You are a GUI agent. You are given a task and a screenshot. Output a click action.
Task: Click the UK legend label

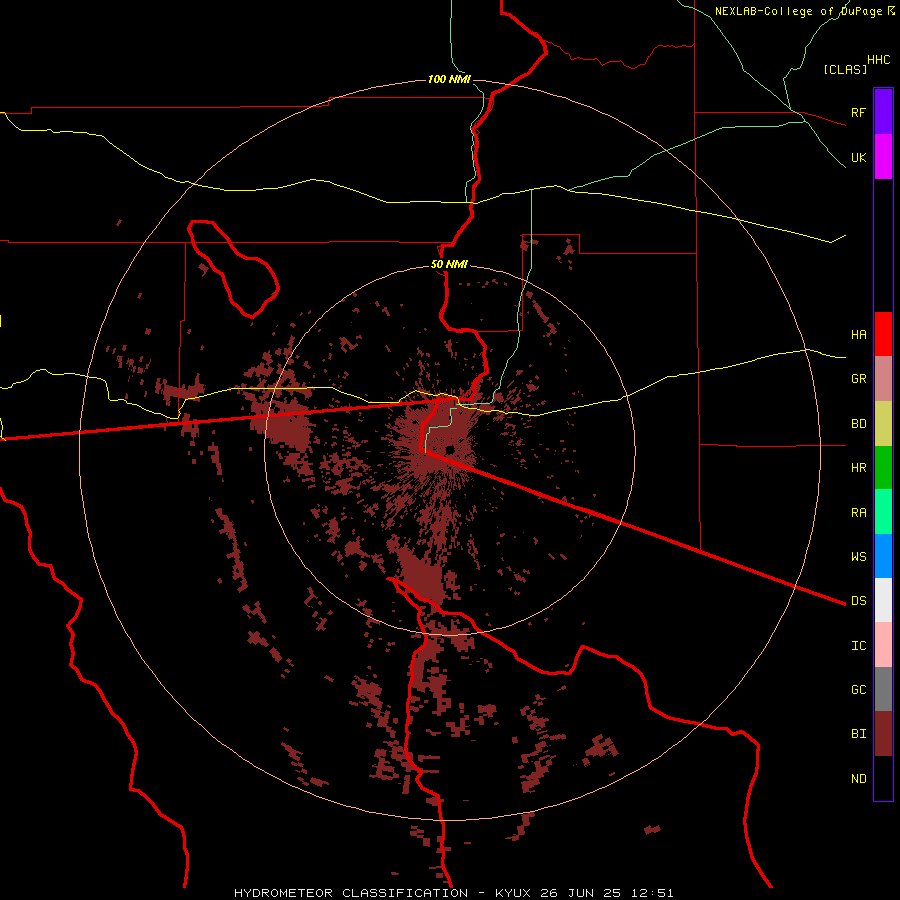[x=858, y=157]
